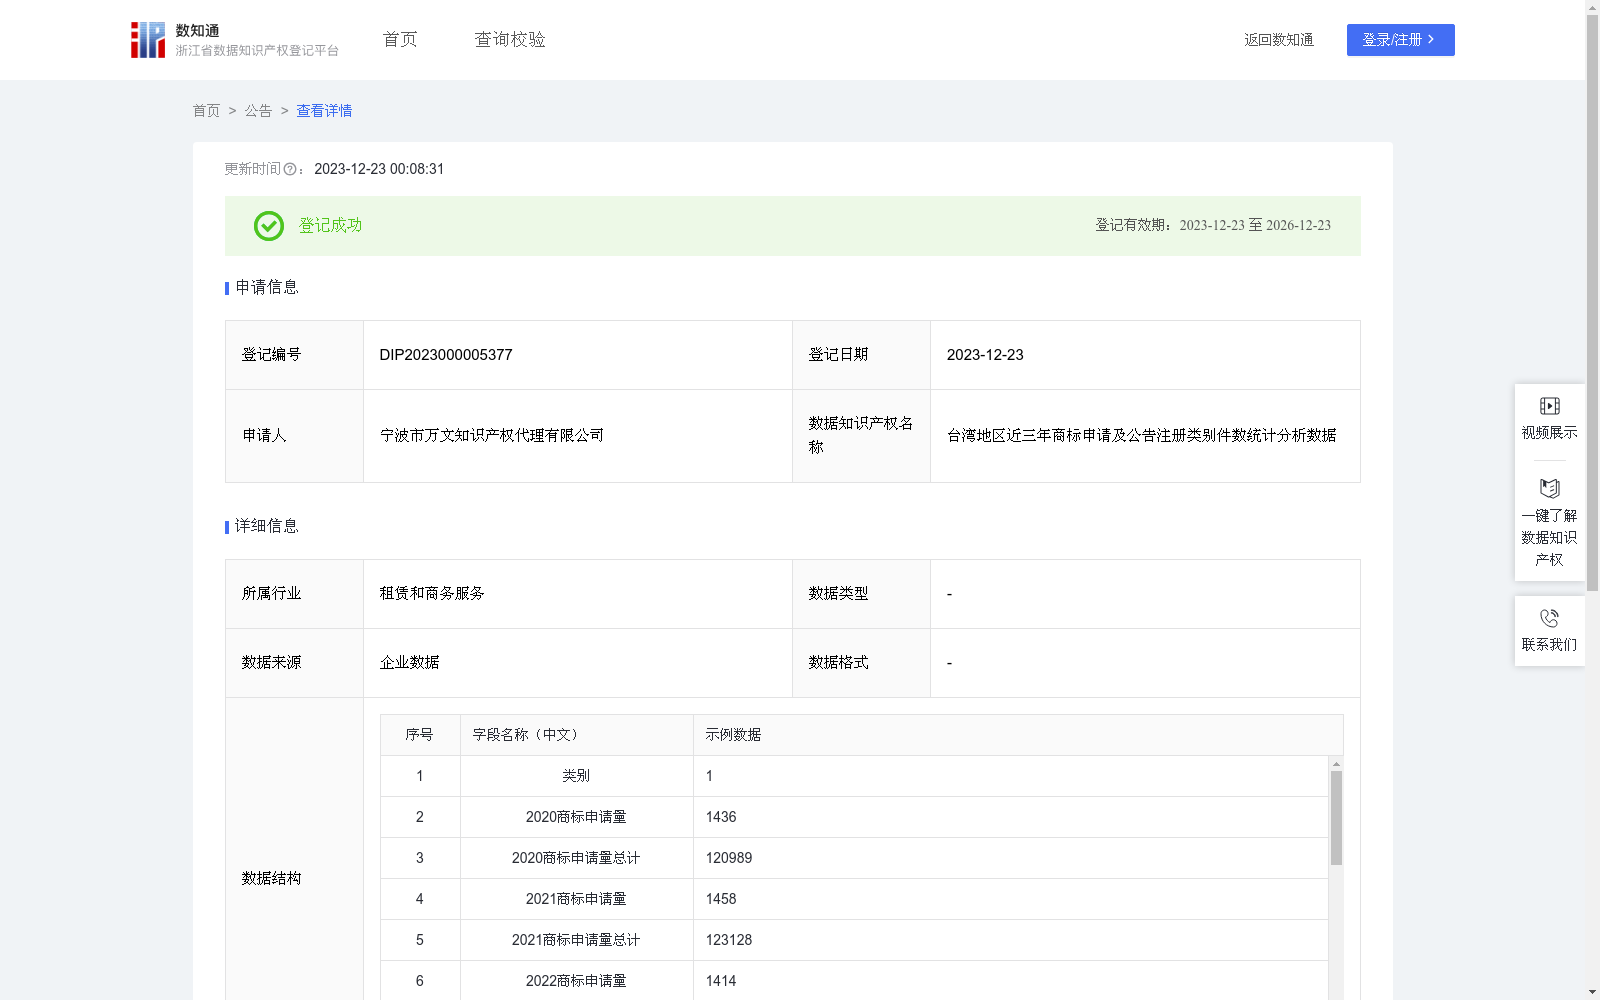Click the green success checkmark icon
1600x1000 pixels.
269,226
